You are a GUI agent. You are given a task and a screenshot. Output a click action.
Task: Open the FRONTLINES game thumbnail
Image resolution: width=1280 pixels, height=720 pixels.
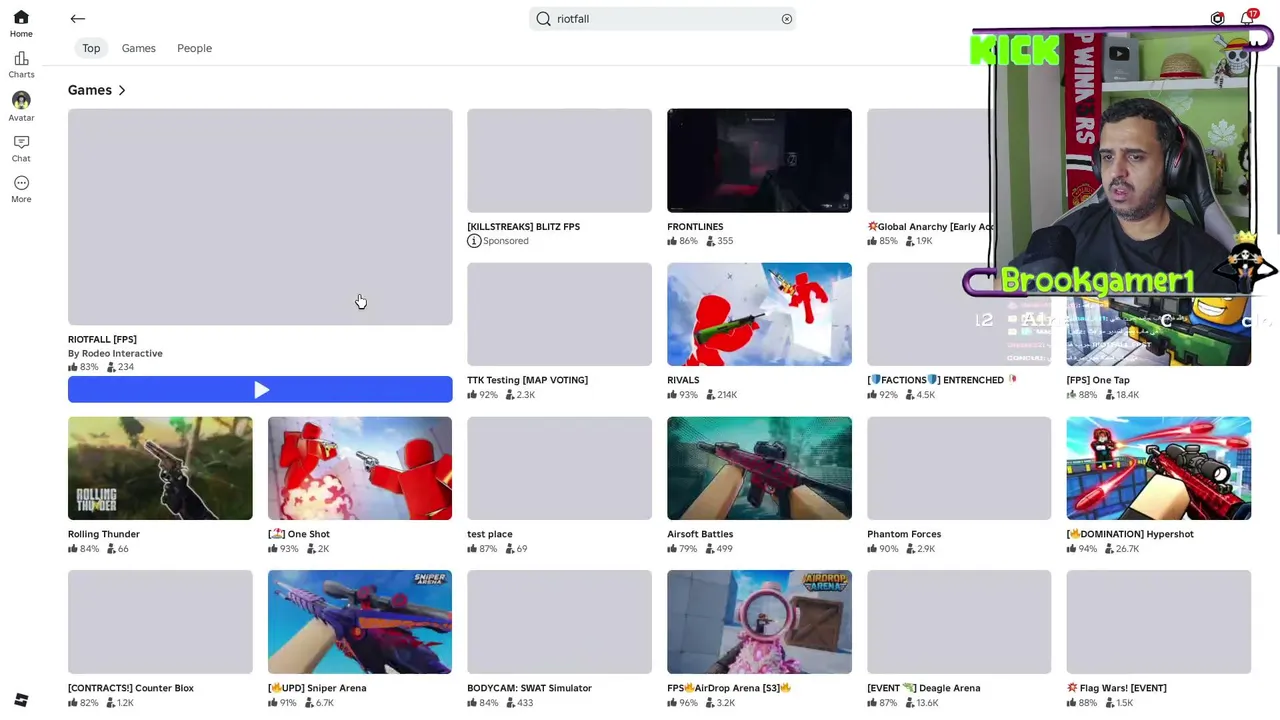(x=759, y=161)
